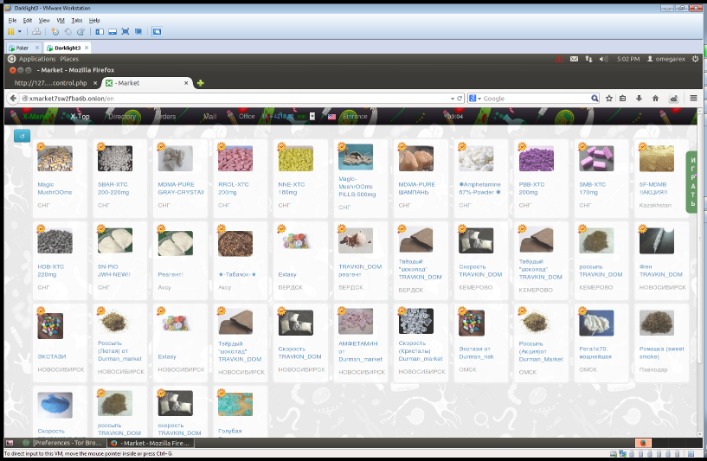Viewport: 707px width, 461px height.
Task: Open the small dropdown beside the balance
Action: tap(312, 116)
